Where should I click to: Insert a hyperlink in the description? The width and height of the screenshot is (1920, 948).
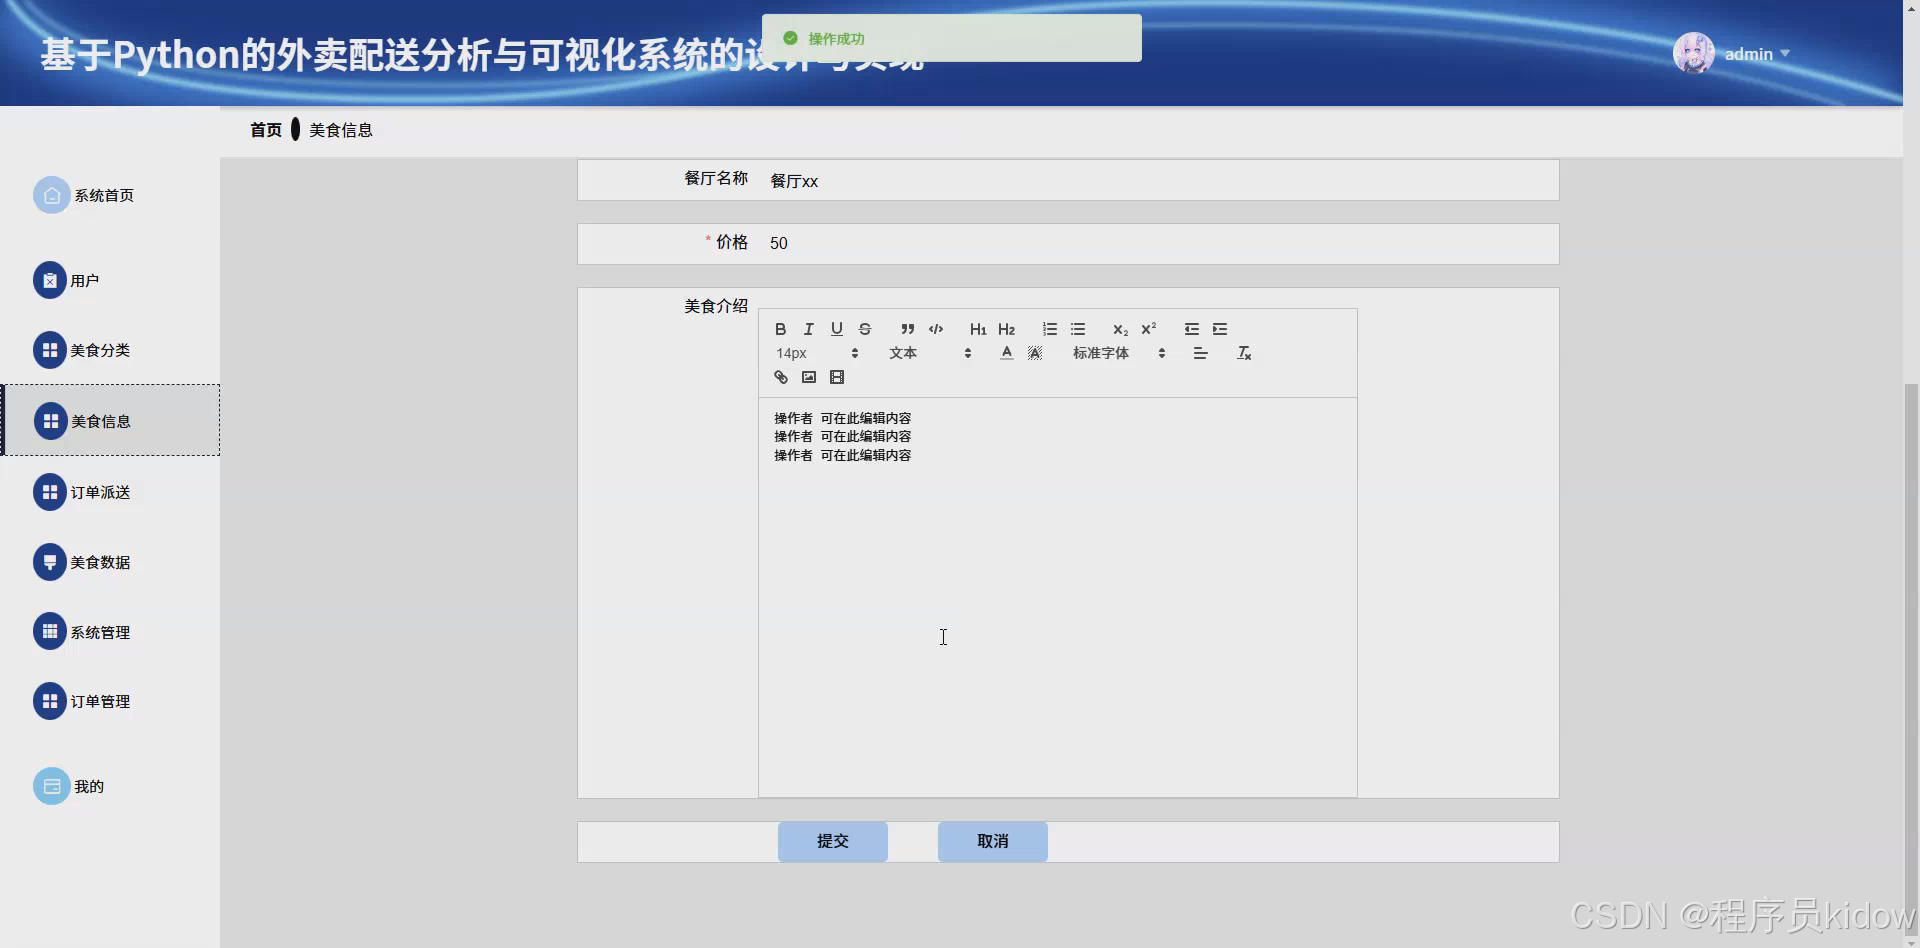pyautogui.click(x=780, y=377)
